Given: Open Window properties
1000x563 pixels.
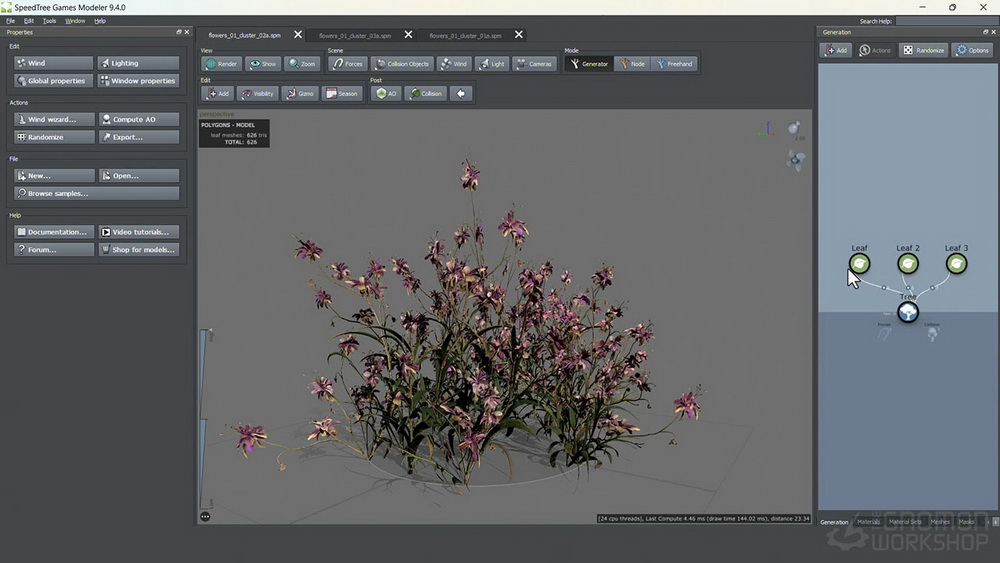Looking at the screenshot, I should click(138, 81).
